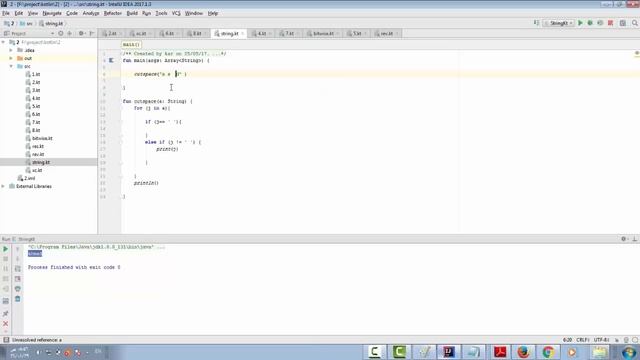Click Restore Layout icon in Run panel

tap(6, 301)
